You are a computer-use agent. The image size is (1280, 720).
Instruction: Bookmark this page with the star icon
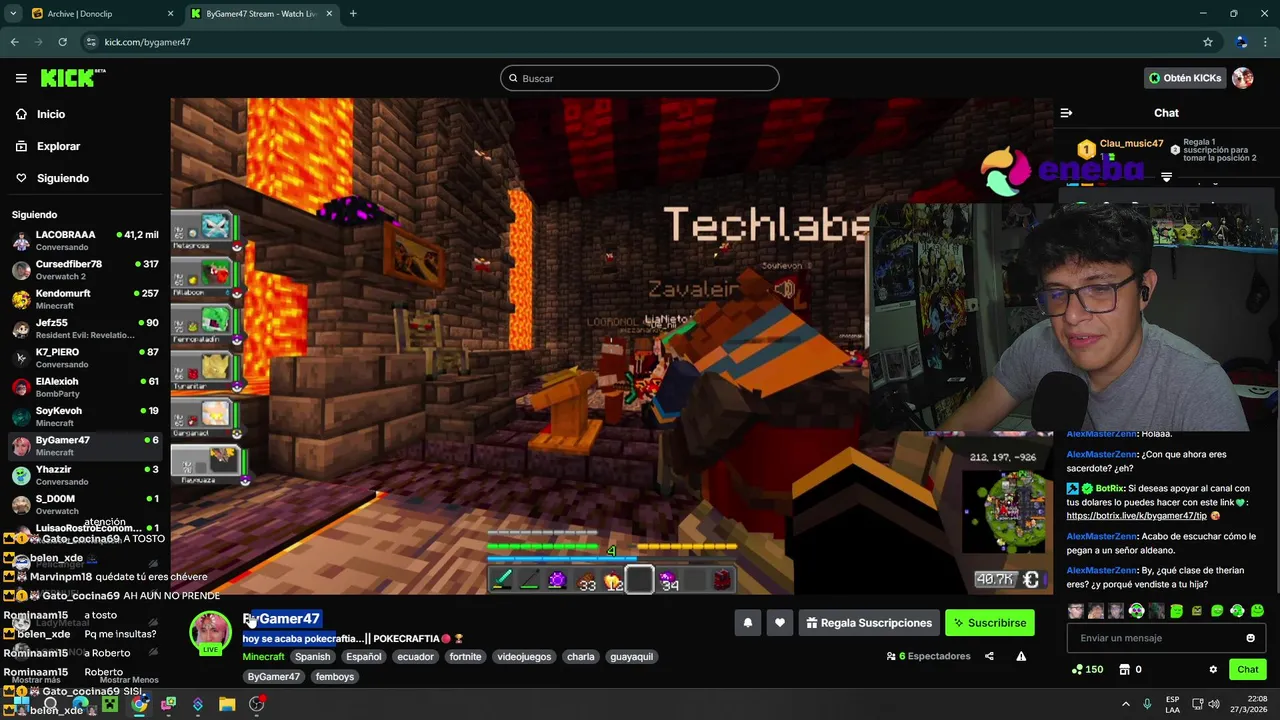coord(1208,42)
